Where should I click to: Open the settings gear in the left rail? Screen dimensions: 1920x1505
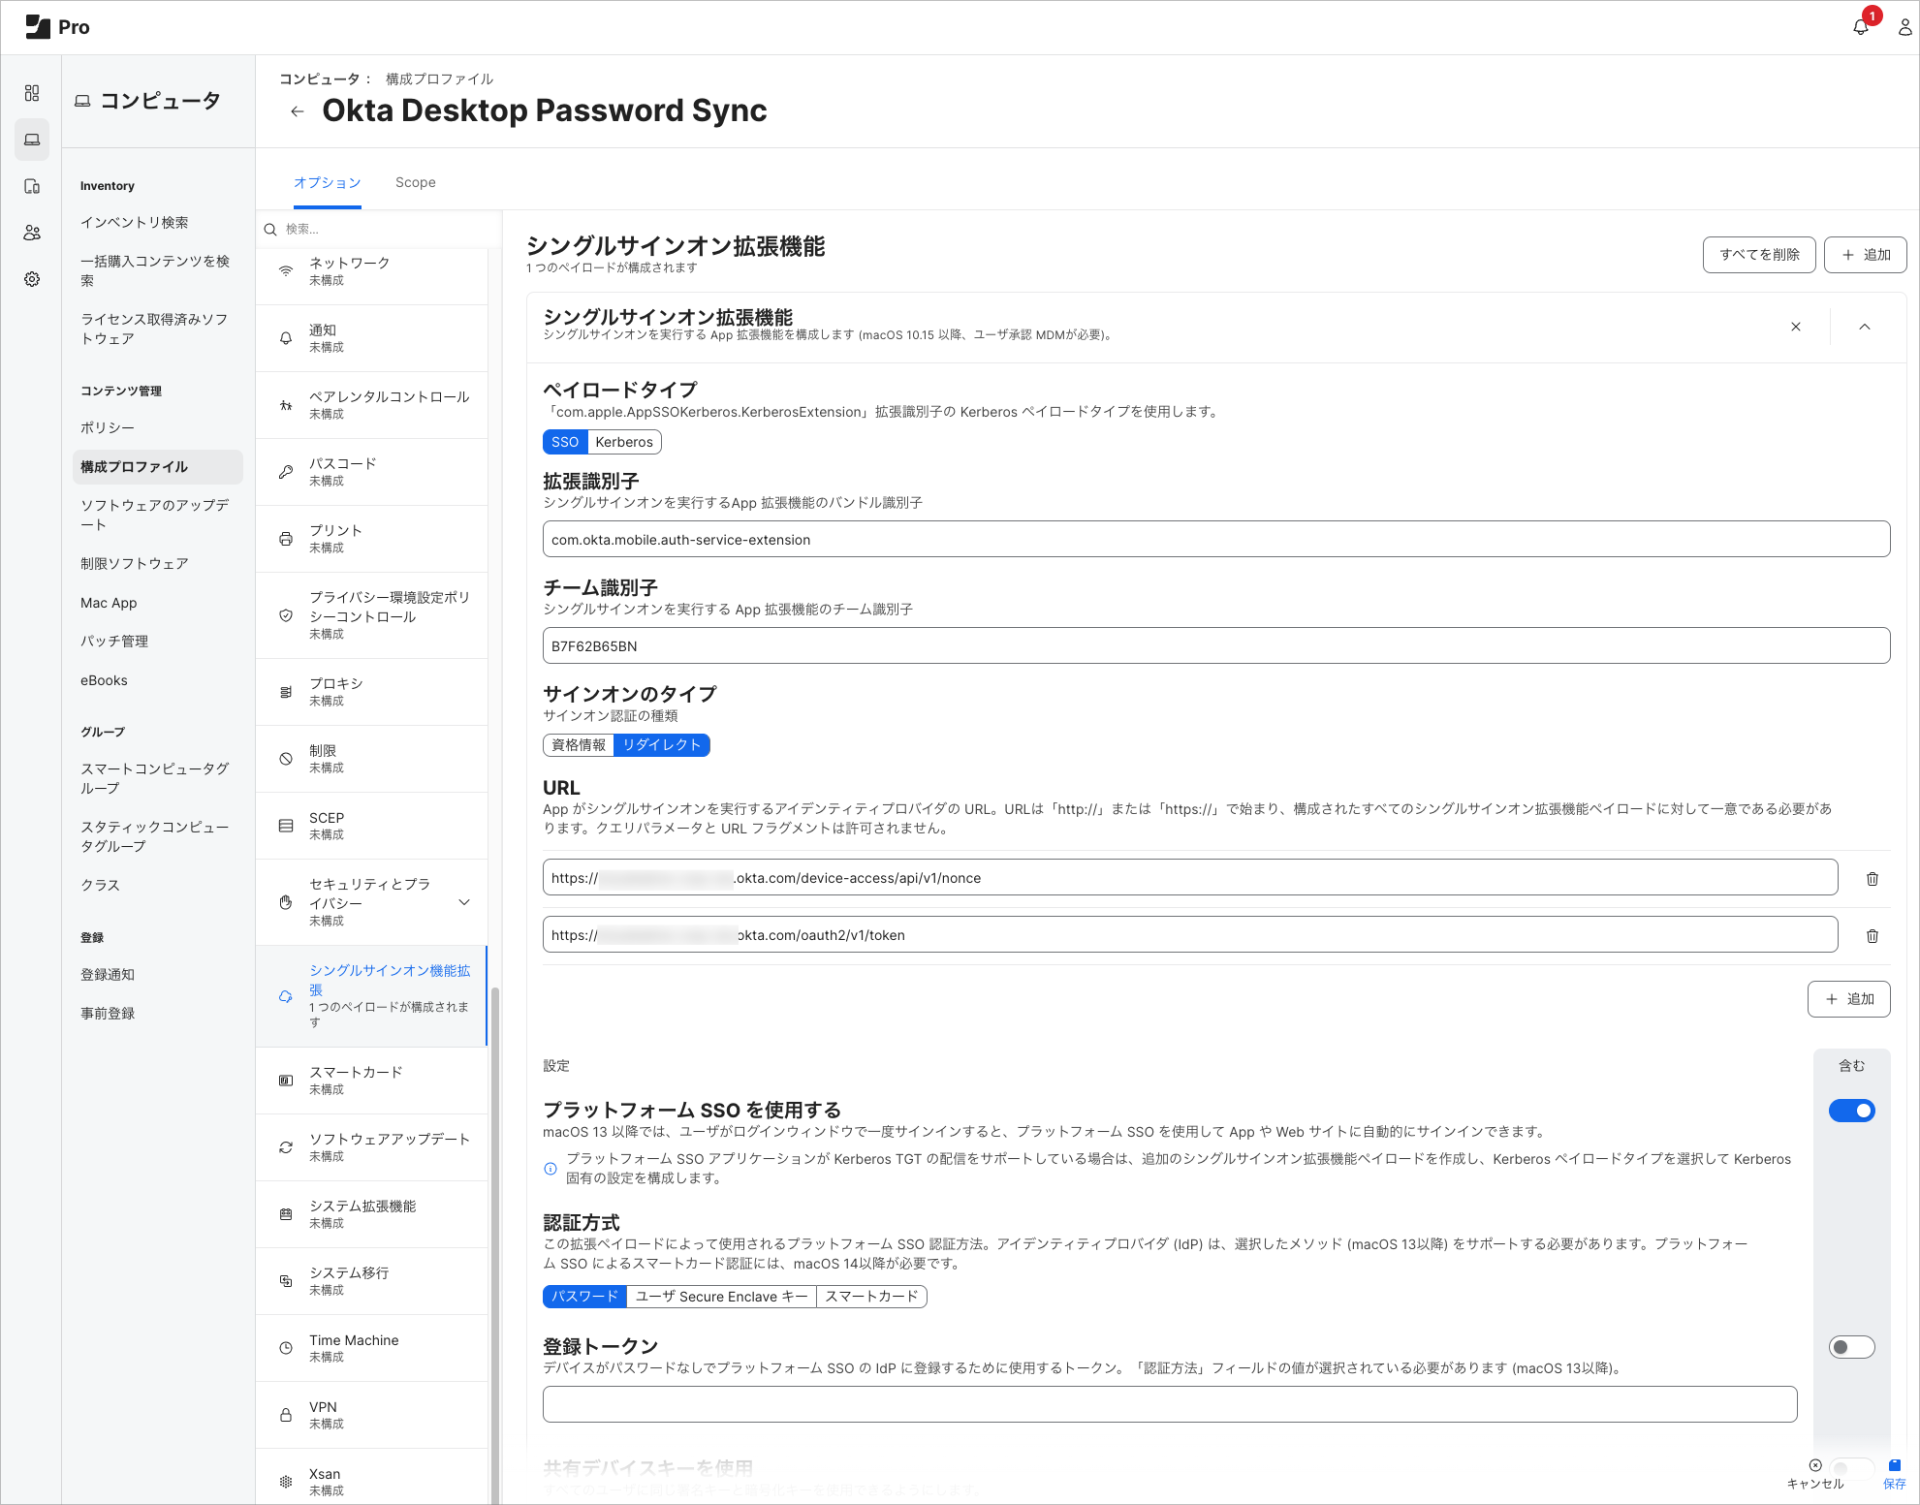pos(32,279)
